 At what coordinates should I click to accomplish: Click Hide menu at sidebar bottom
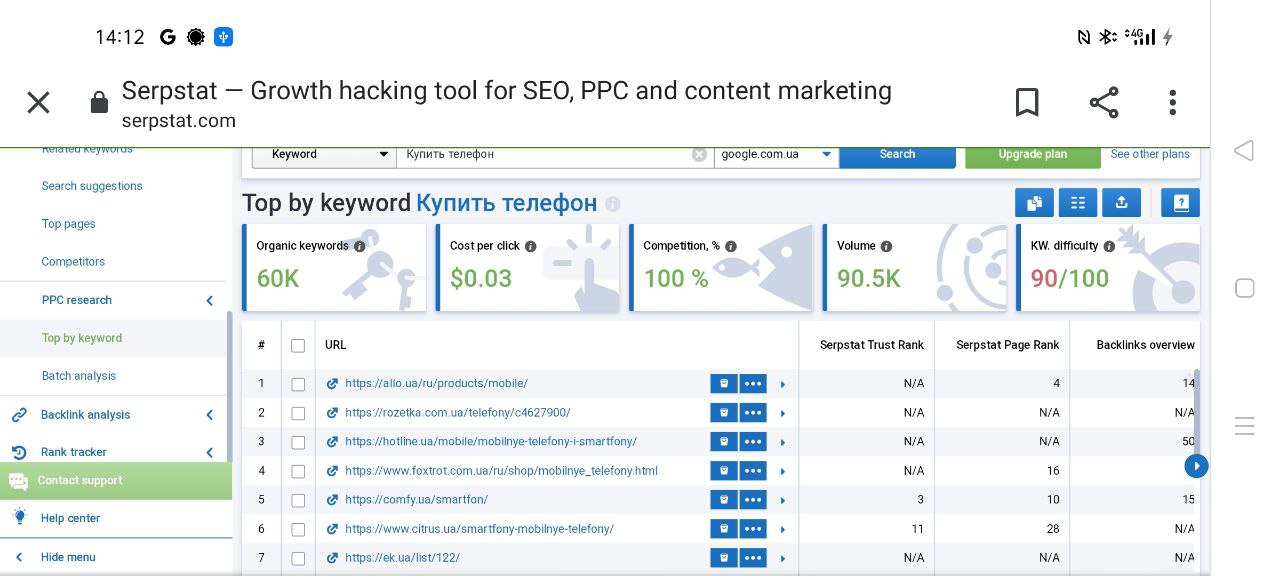click(68, 557)
